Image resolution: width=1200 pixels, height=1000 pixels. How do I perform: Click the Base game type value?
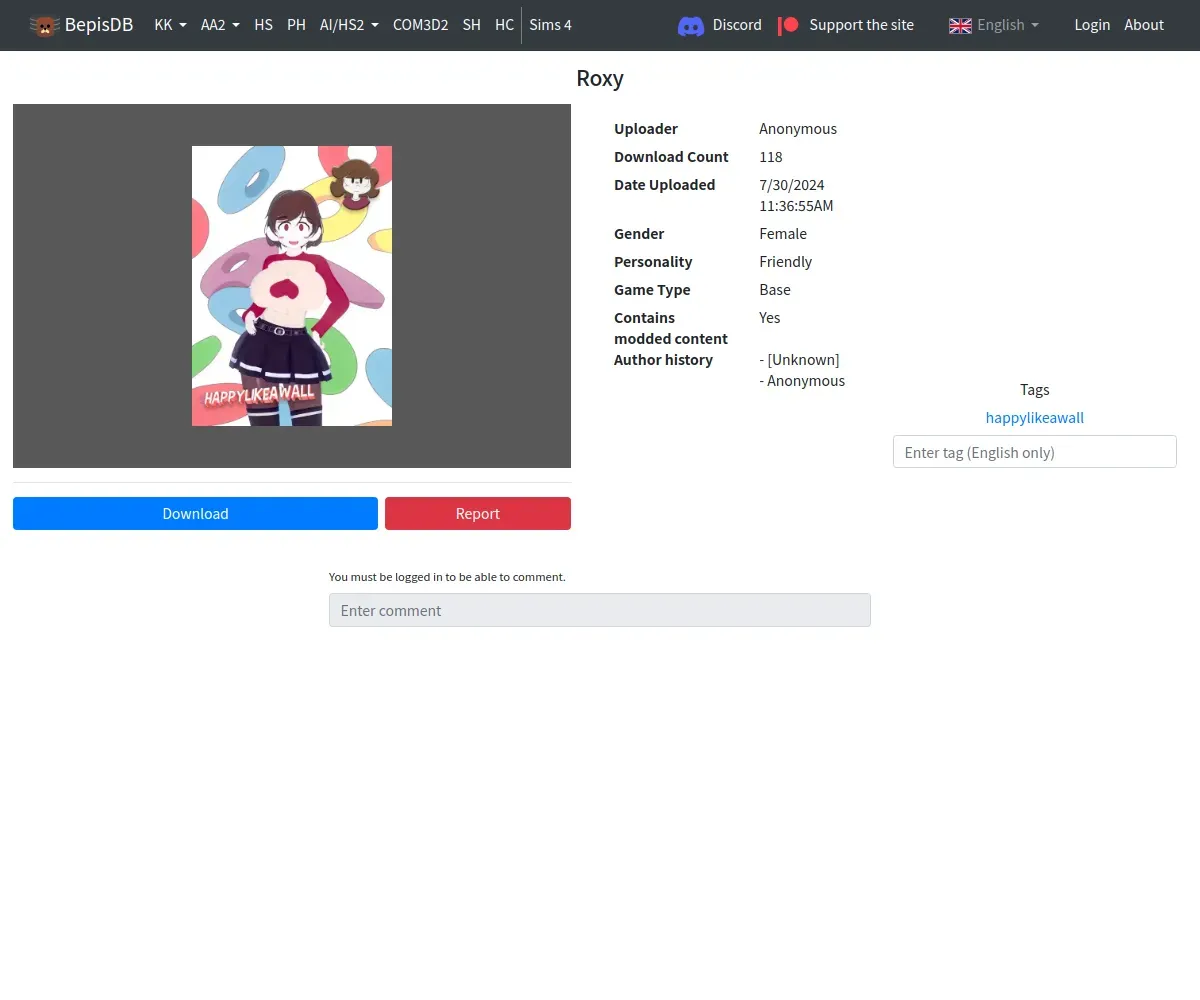coord(775,290)
